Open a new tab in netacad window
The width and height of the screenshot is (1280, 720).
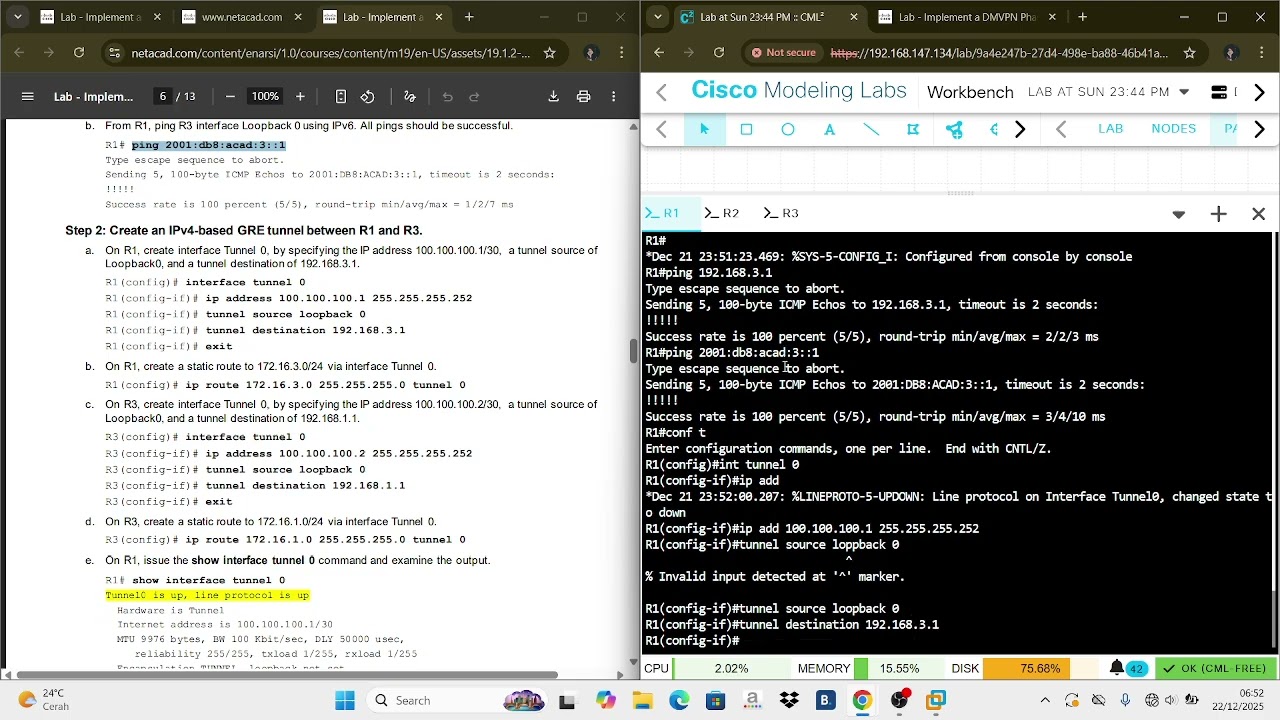coord(469,17)
